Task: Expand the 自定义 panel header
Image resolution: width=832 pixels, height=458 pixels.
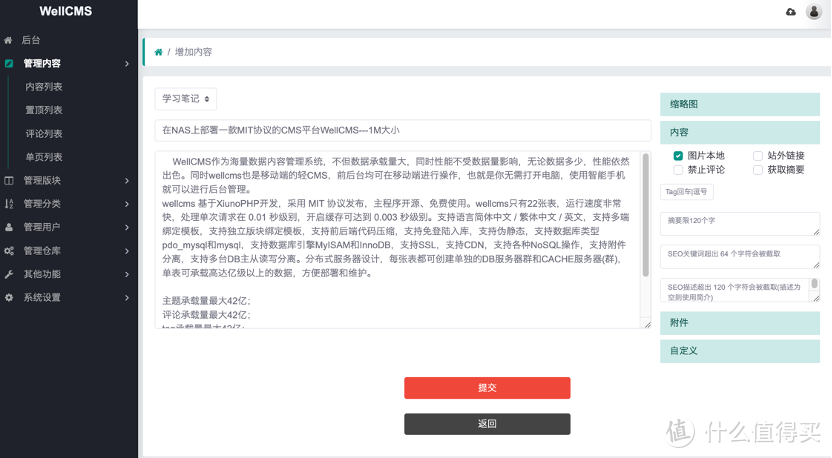Action: [x=740, y=351]
